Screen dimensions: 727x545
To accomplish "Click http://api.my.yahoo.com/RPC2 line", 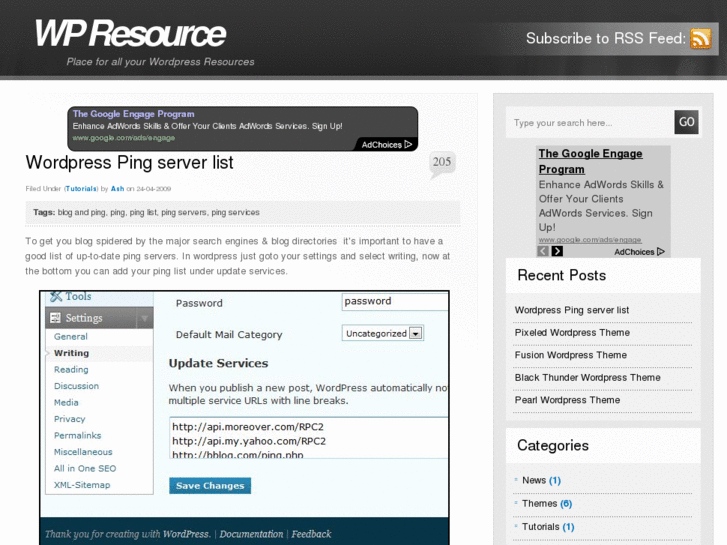I will [249, 441].
